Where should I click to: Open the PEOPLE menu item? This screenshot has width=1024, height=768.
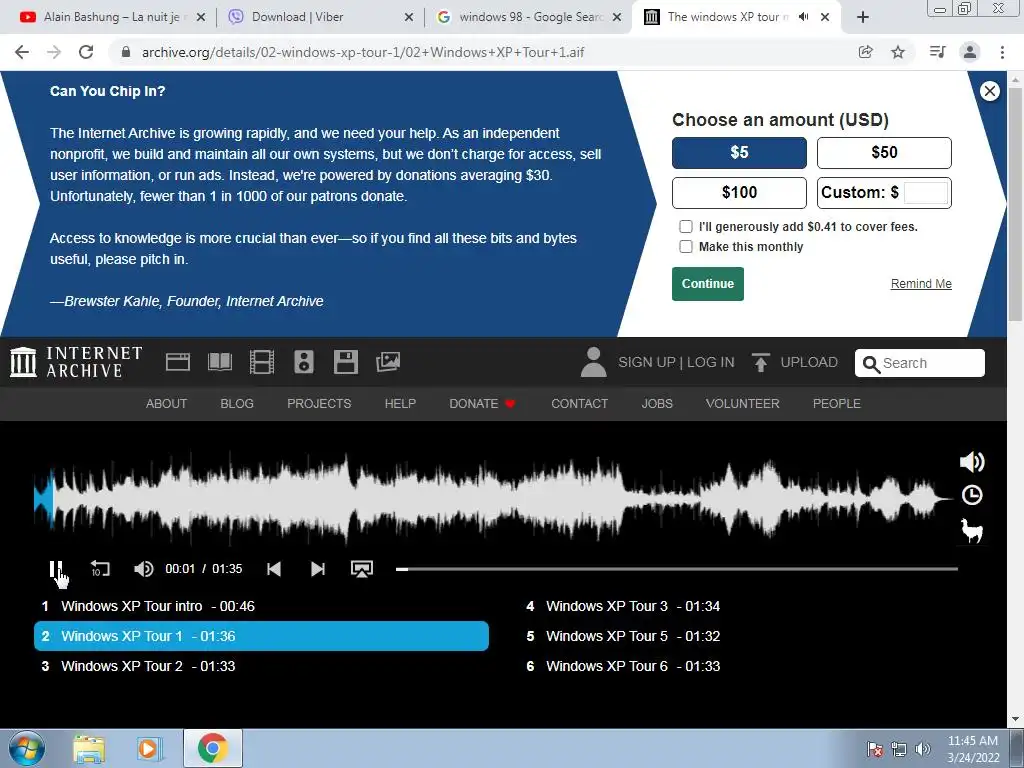click(x=837, y=404)
